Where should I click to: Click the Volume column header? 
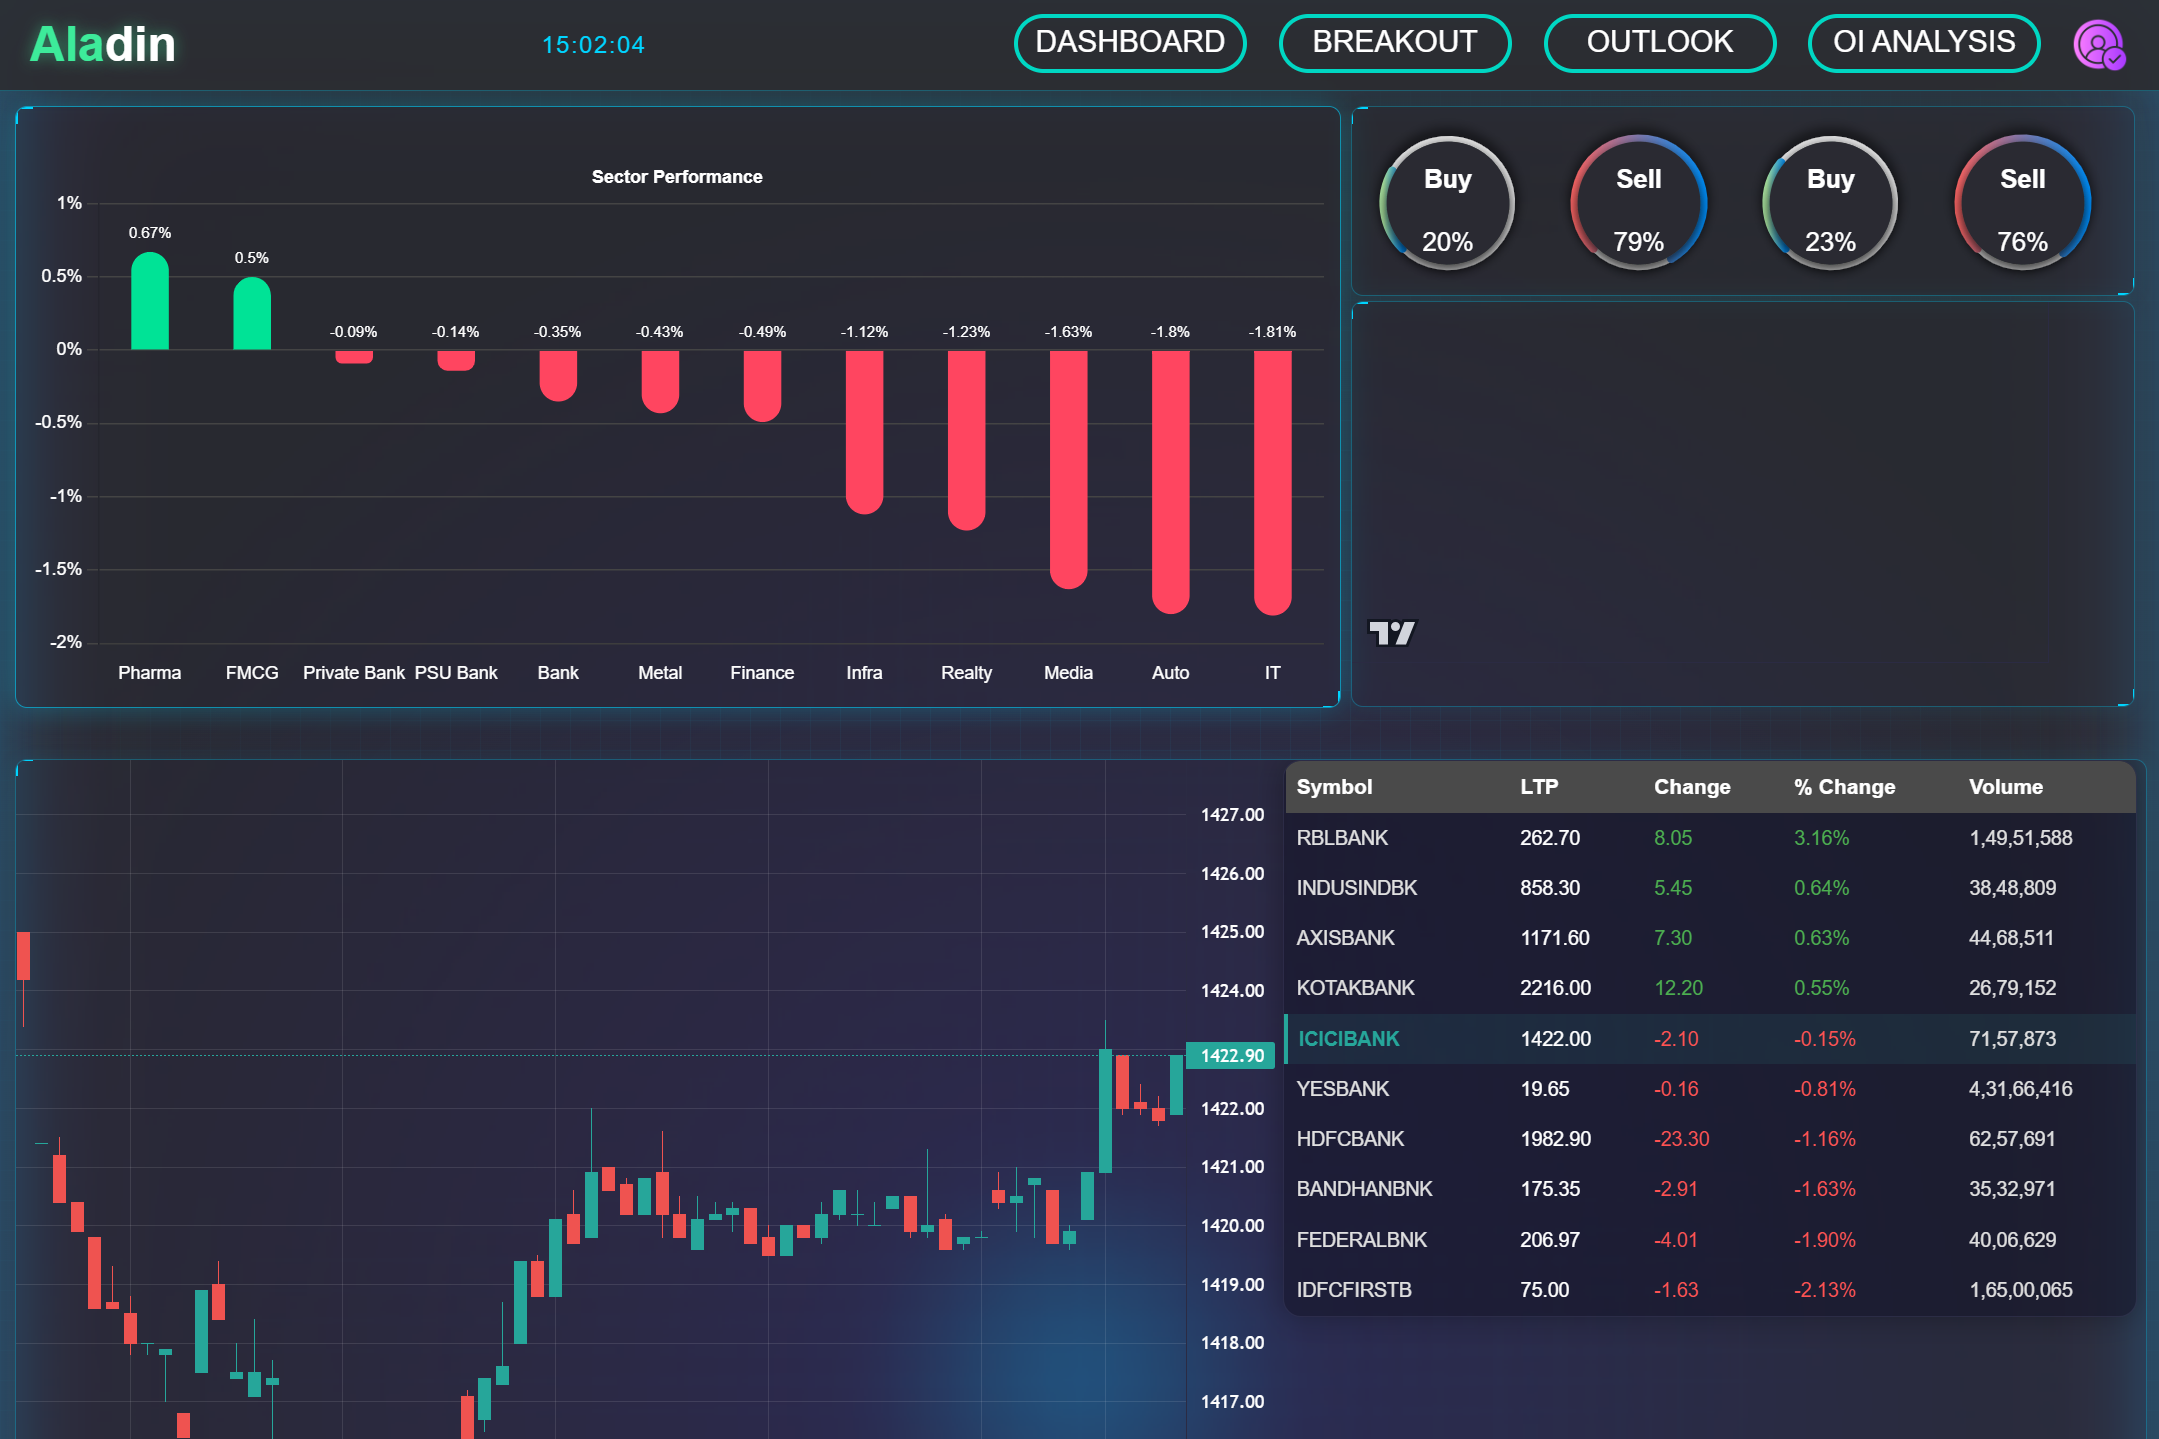pos(2006,787)
